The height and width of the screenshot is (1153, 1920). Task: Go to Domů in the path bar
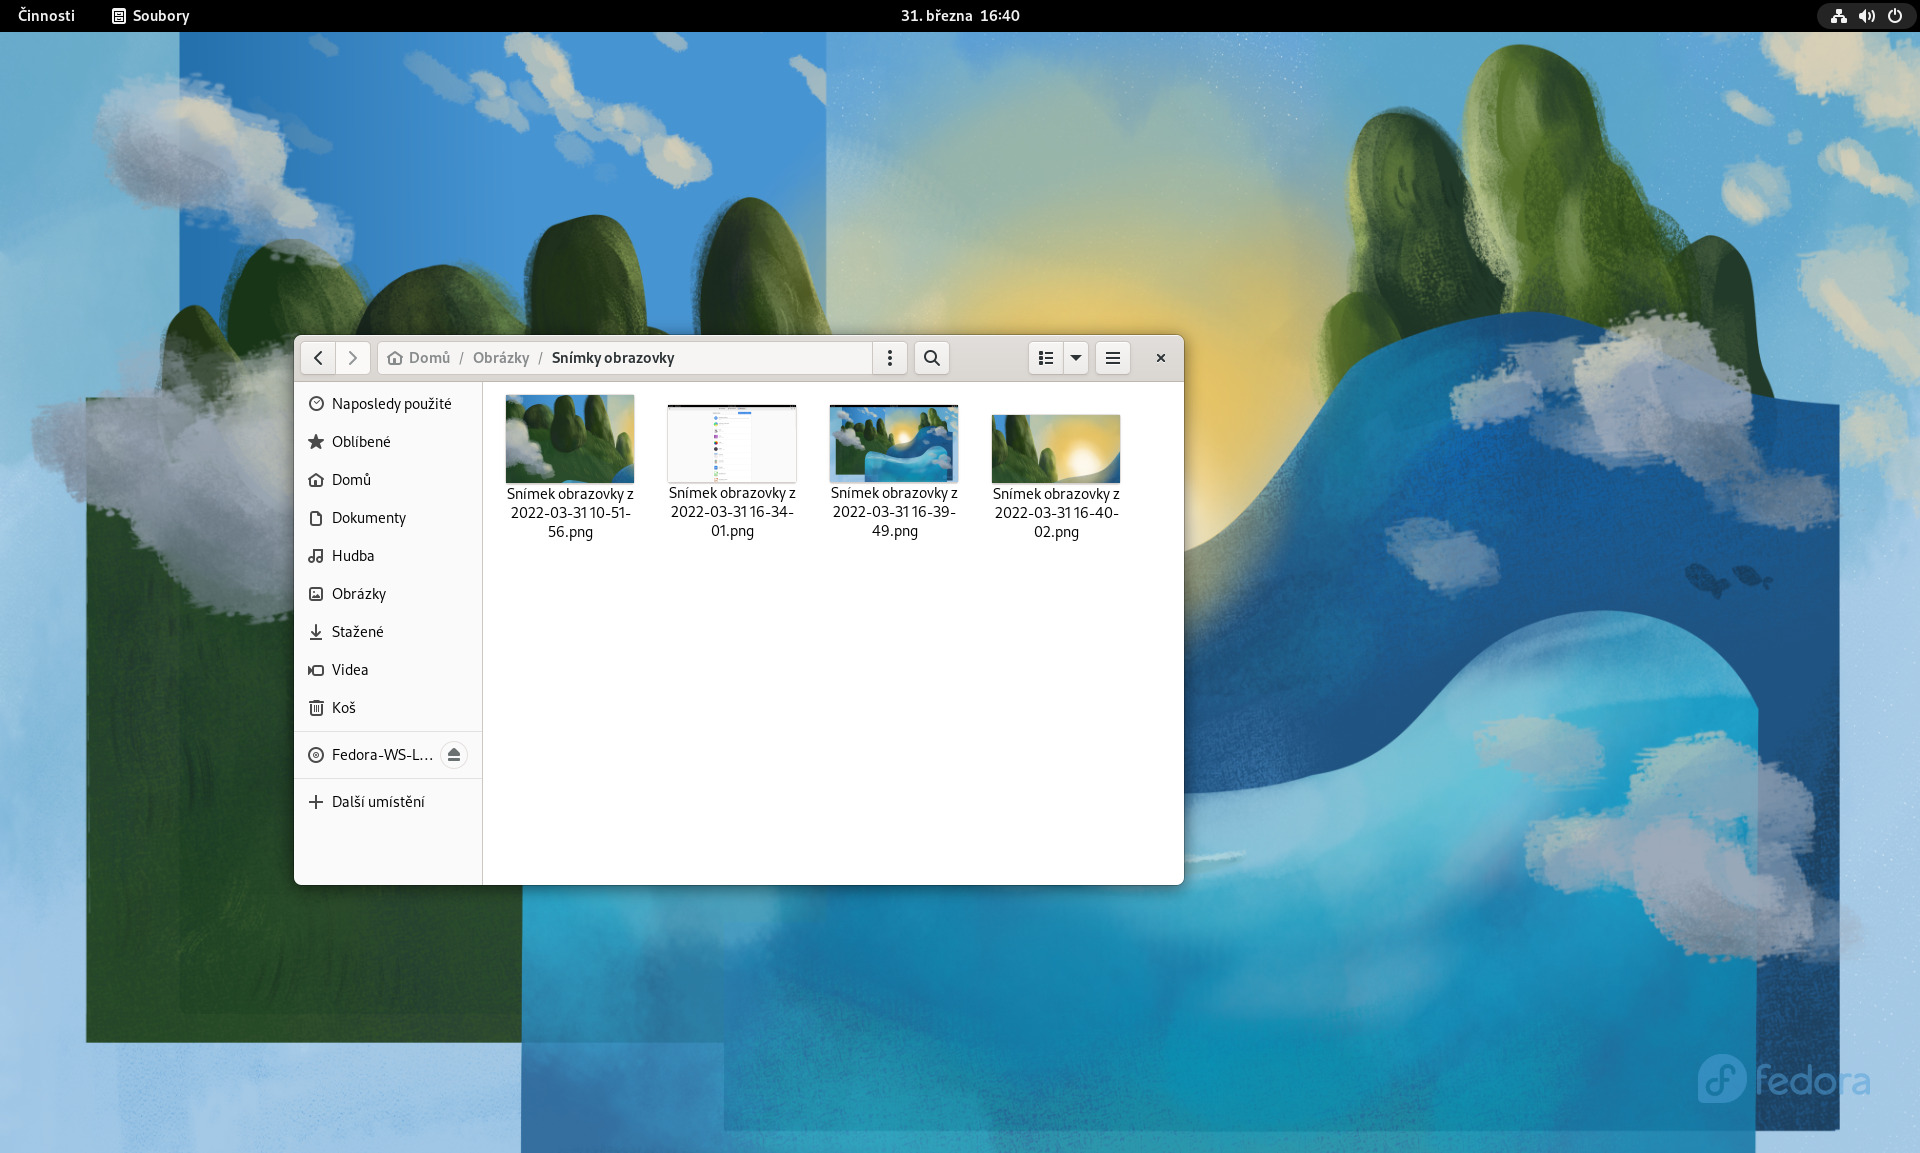pos(428,358)
